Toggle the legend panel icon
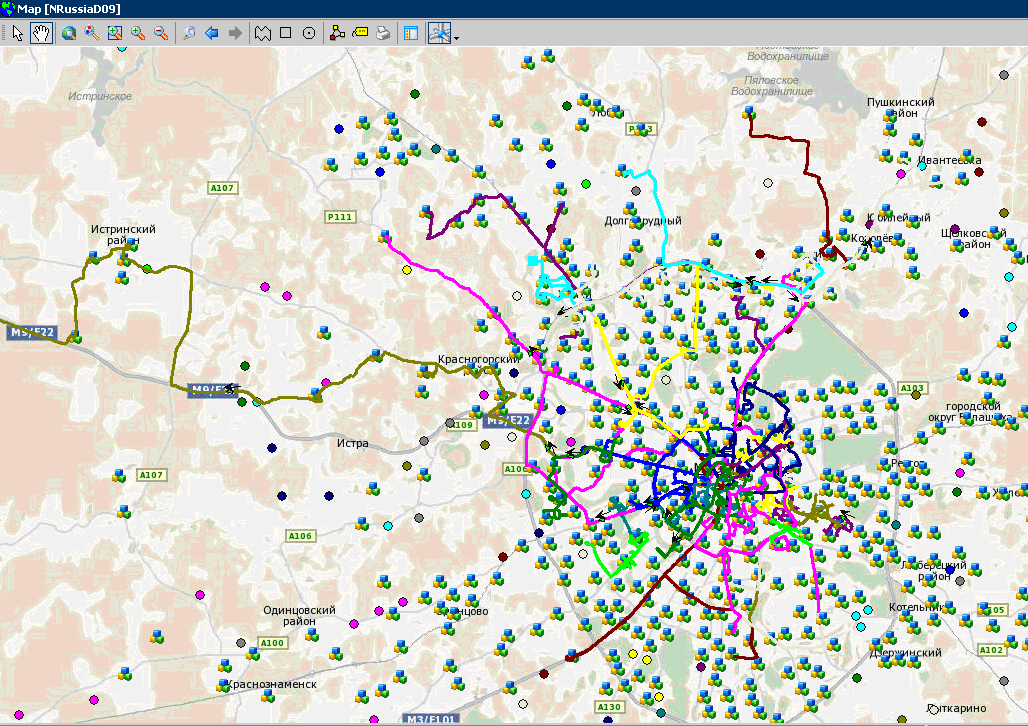The image size is (1028, 726). (411, 33)
